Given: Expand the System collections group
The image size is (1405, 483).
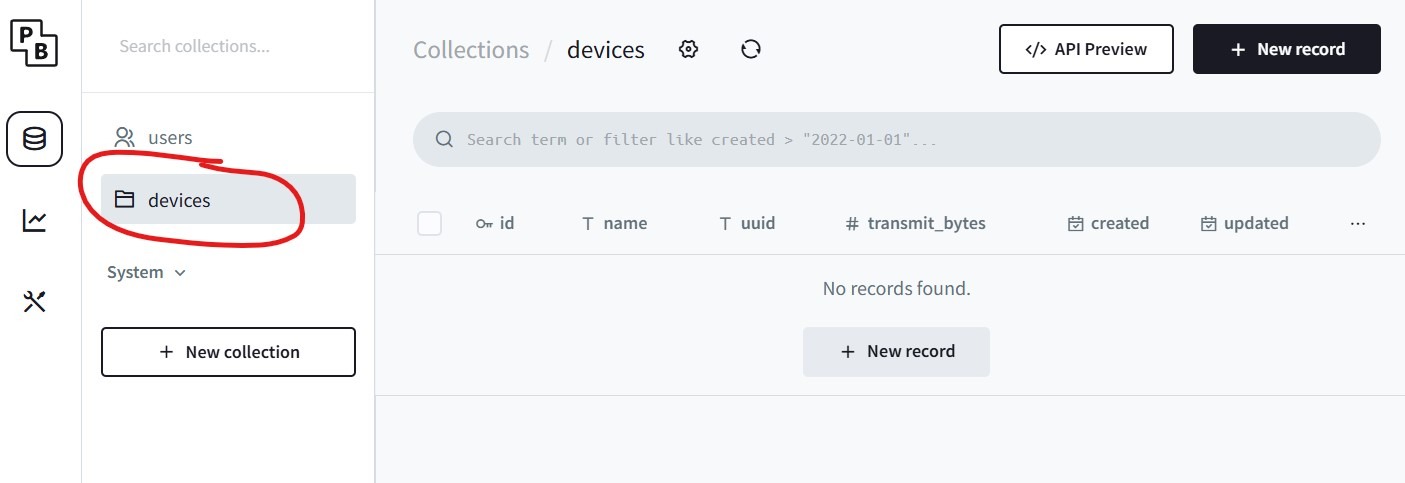Looking at the screenshot, I should tap(146, 273).
